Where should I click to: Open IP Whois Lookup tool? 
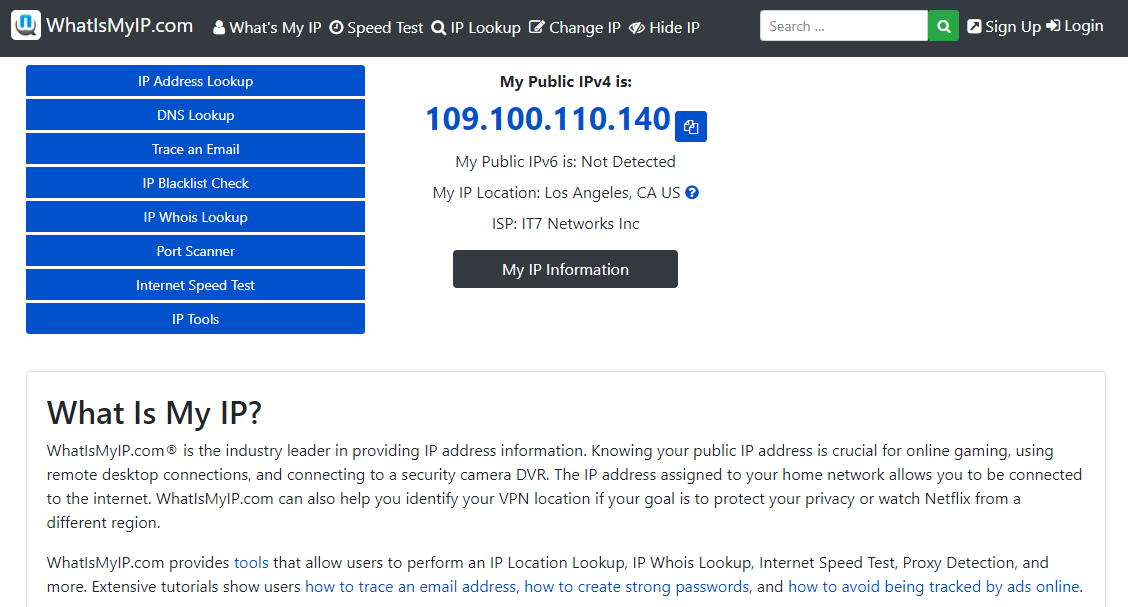(196, 217)
